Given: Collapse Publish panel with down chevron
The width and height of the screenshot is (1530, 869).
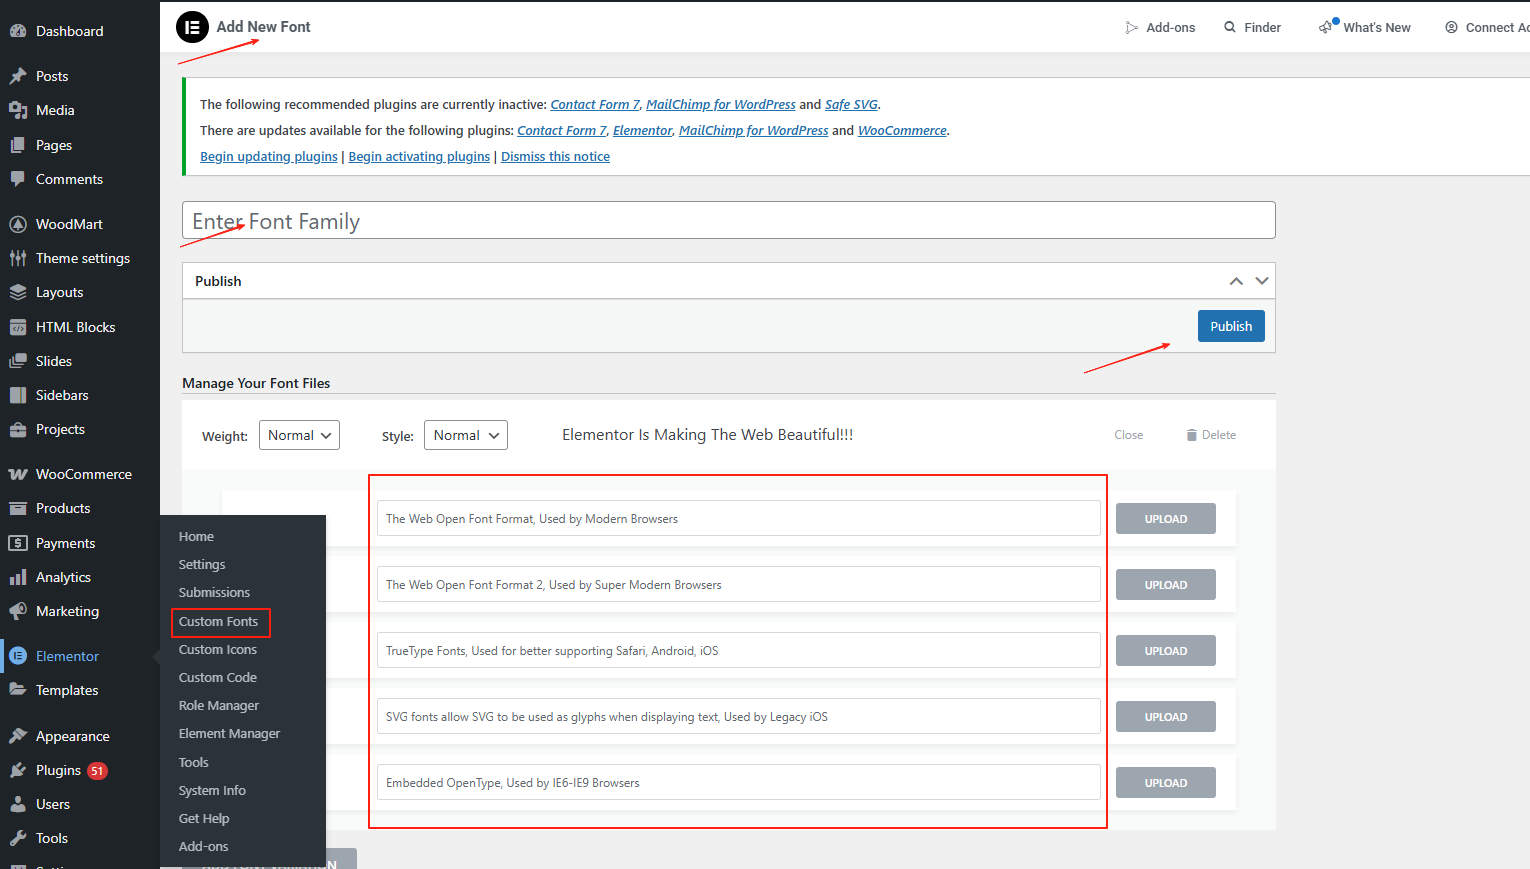Looking at the screenshot, I should click(x=1262, y=281).
